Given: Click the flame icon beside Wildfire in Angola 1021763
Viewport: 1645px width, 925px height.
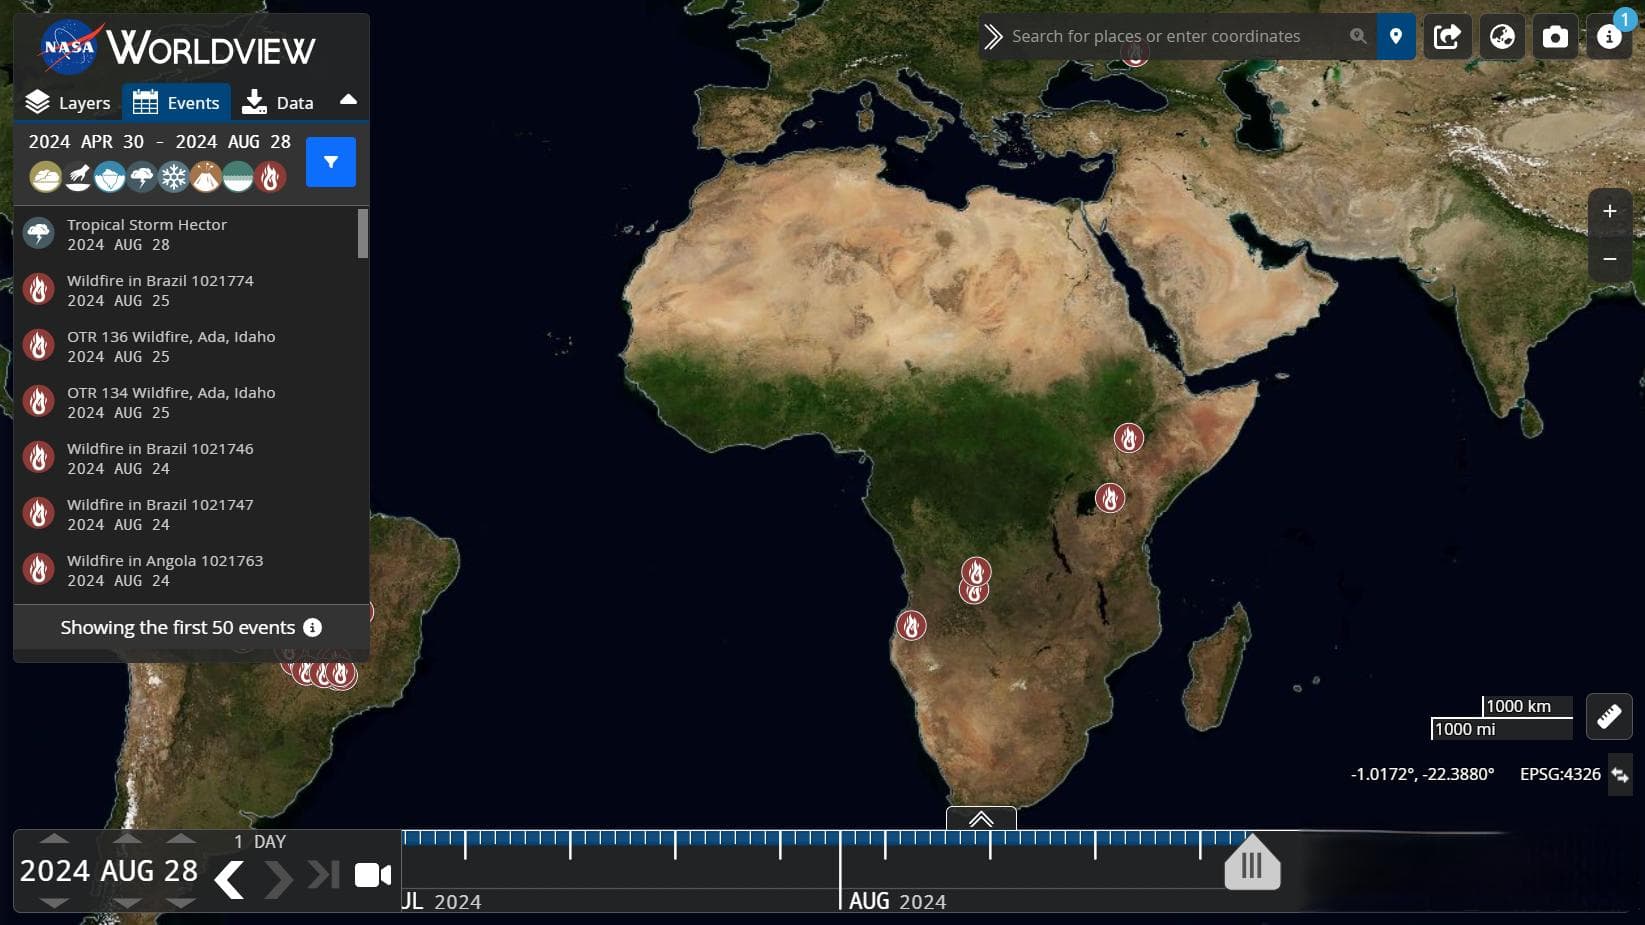Looking at the screenshot, I should [39, 570].
